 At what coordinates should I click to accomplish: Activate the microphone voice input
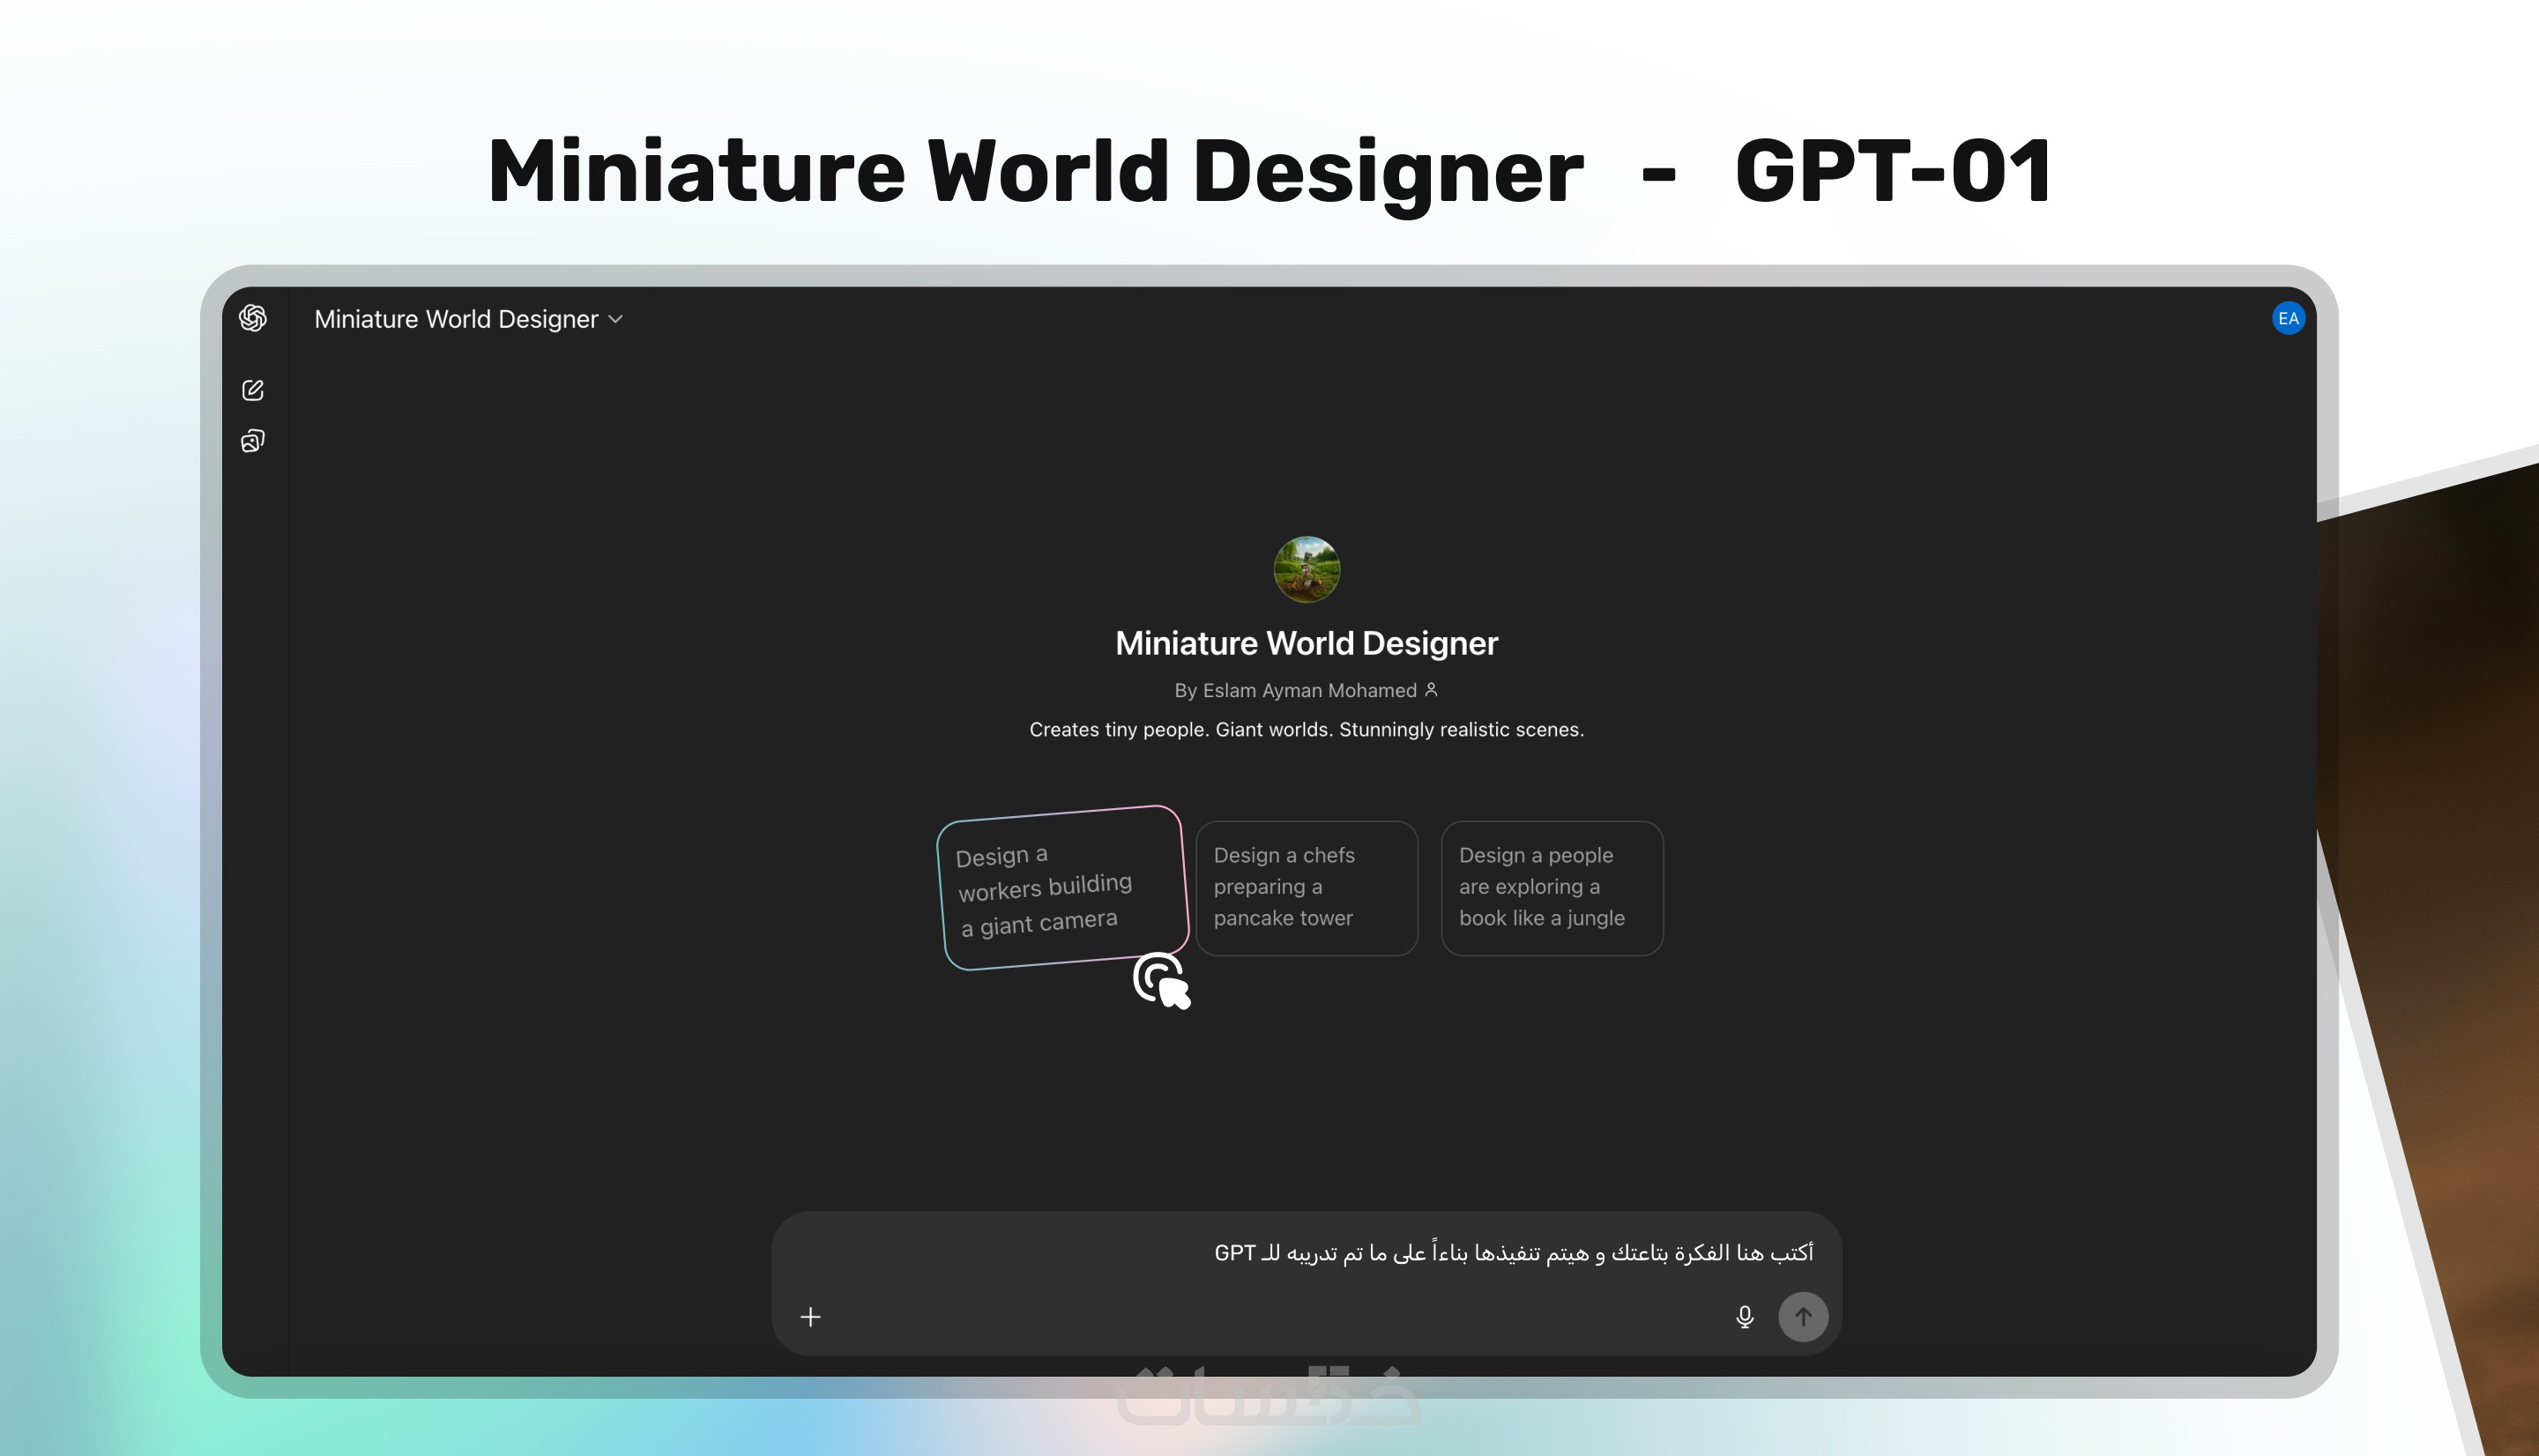coord(1744,1317)
